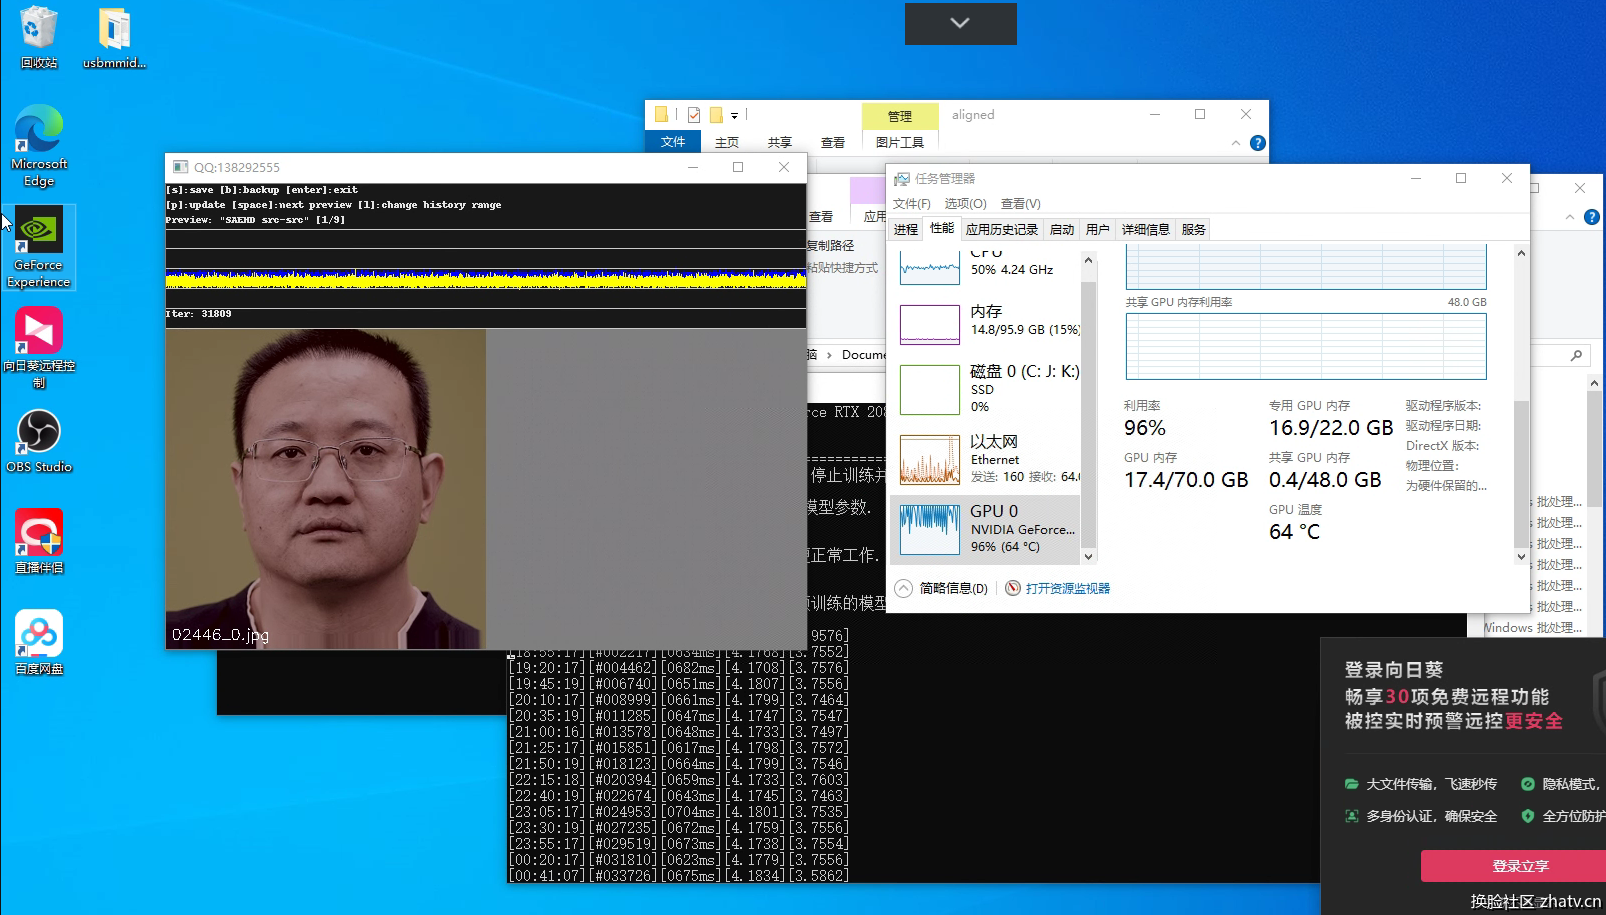Select the Memory performance entry
The image size is (1606, 915).
coord(985,324)
